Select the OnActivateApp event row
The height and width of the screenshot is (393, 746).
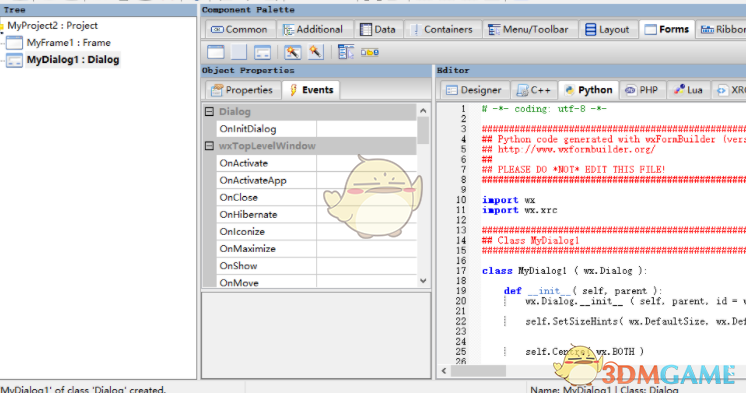tap(316, 180)
